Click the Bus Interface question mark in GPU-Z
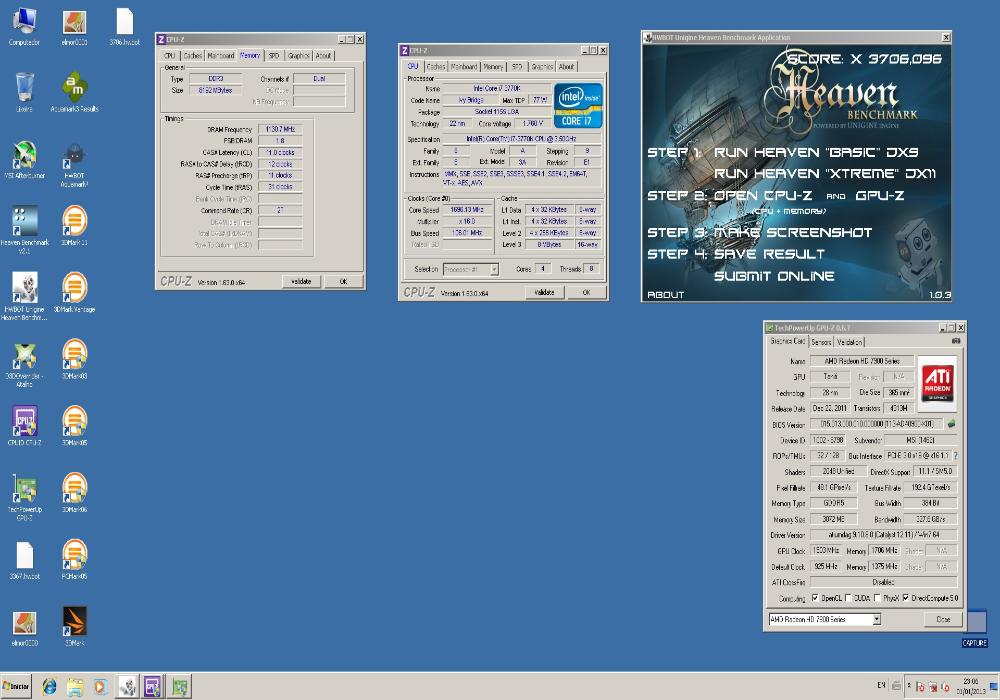 (x=955, y=455)
